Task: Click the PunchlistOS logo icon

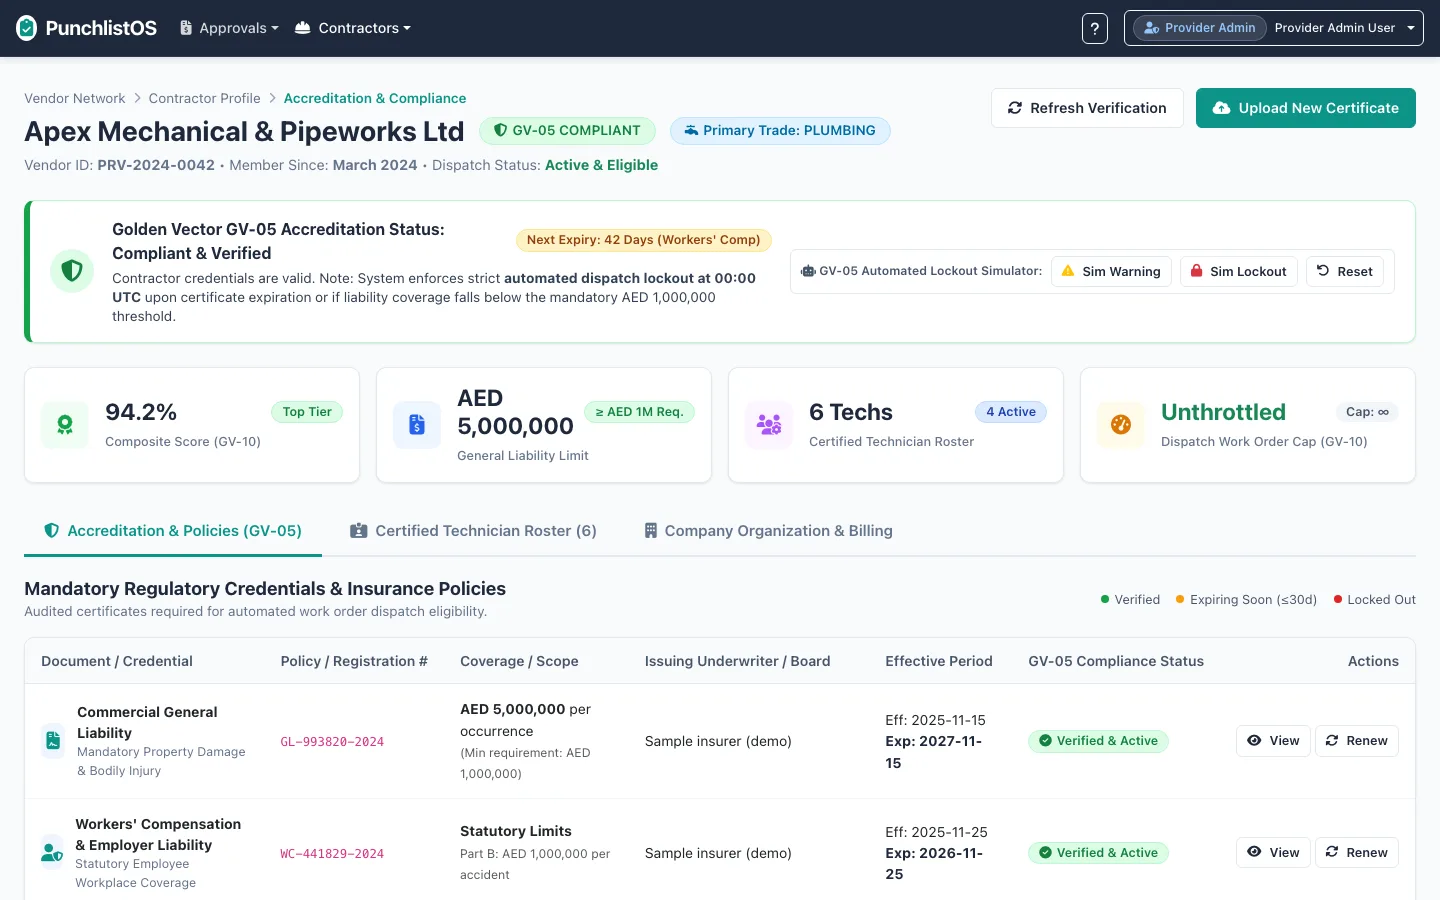Action: point(27,28)
